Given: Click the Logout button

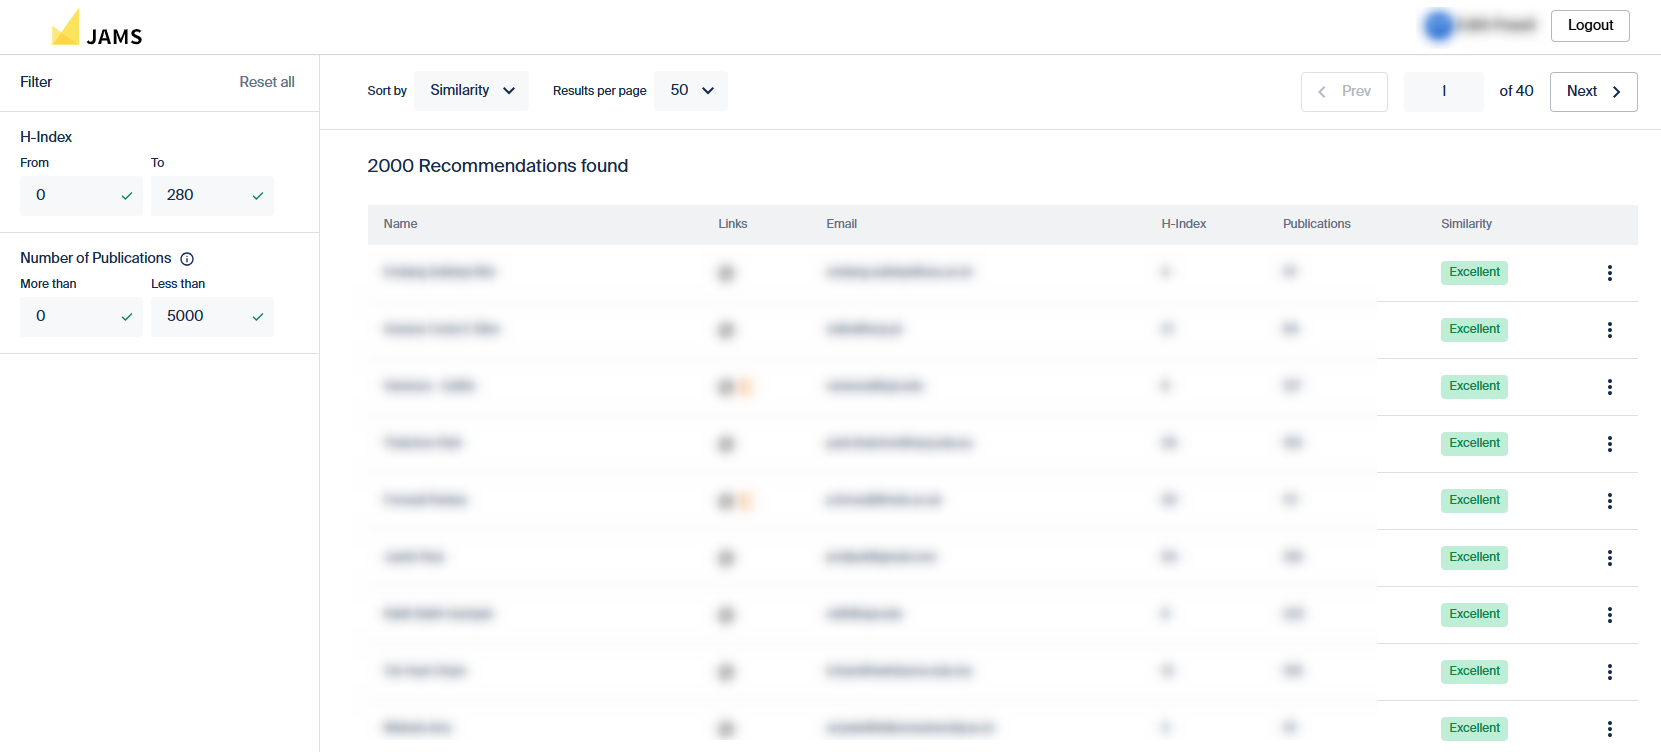Looking at the screenshot, I should (1589, 26).
